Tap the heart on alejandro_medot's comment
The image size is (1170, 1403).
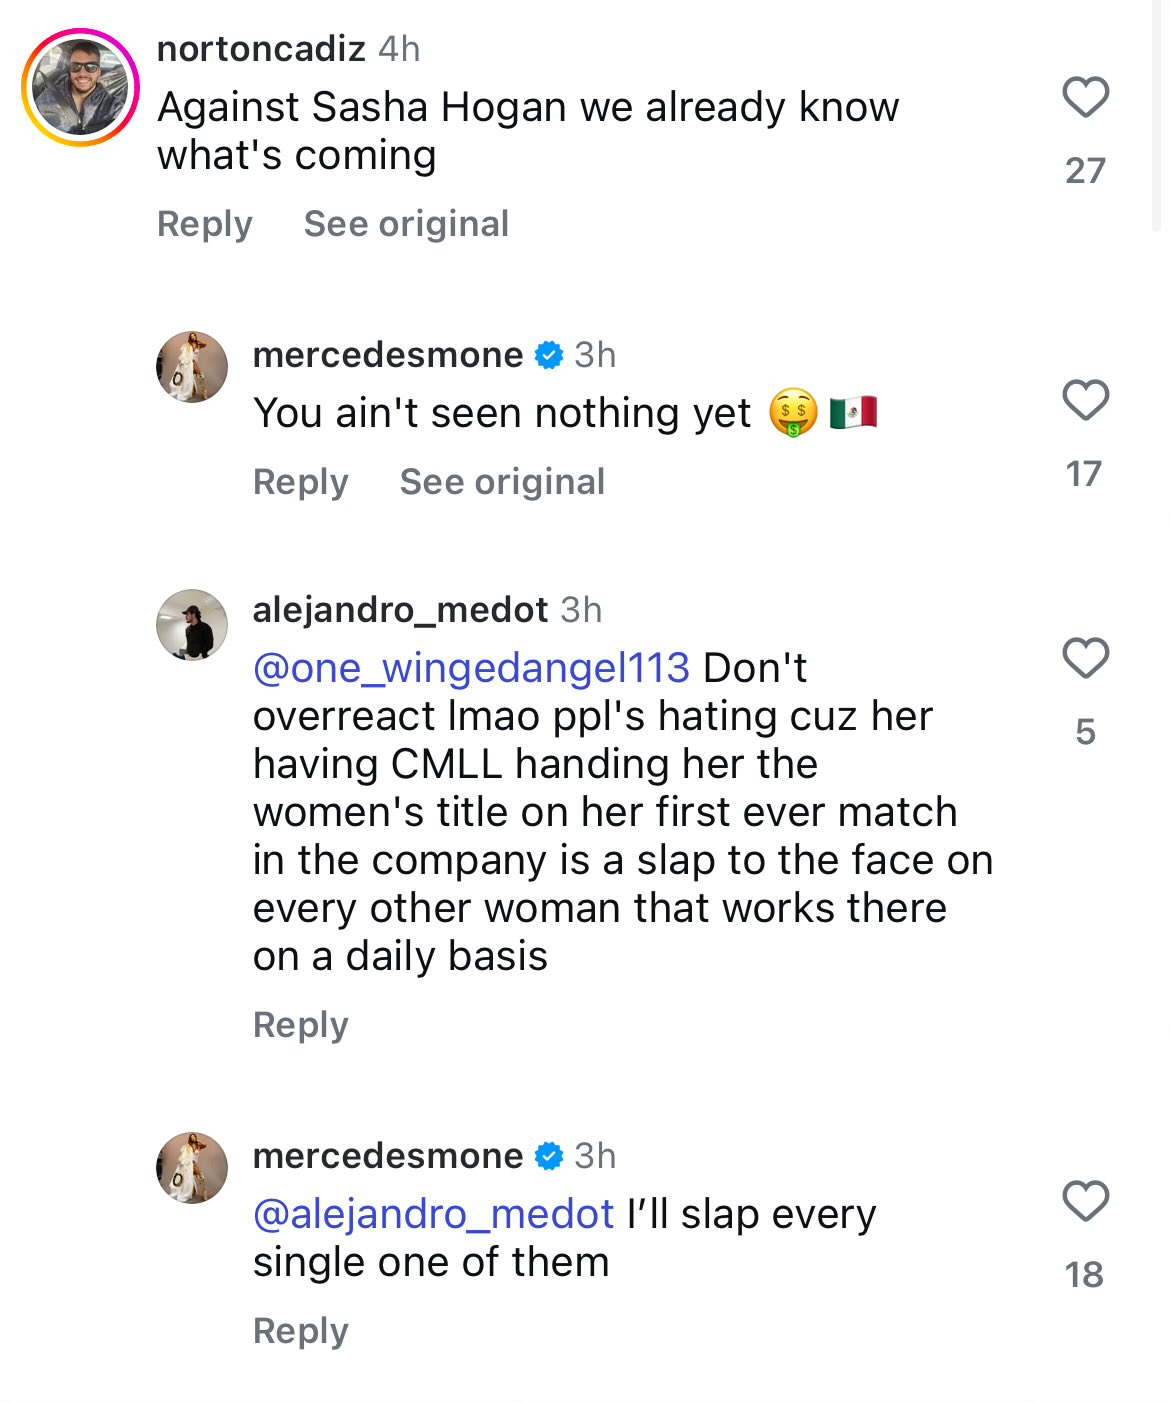coord(1085,659)
